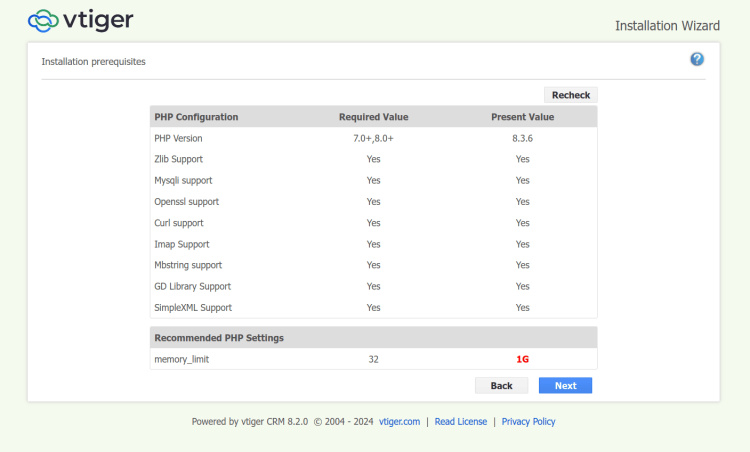750x452 pixels.
Task: Click the Imap Support row label
Action: point(182,244)
